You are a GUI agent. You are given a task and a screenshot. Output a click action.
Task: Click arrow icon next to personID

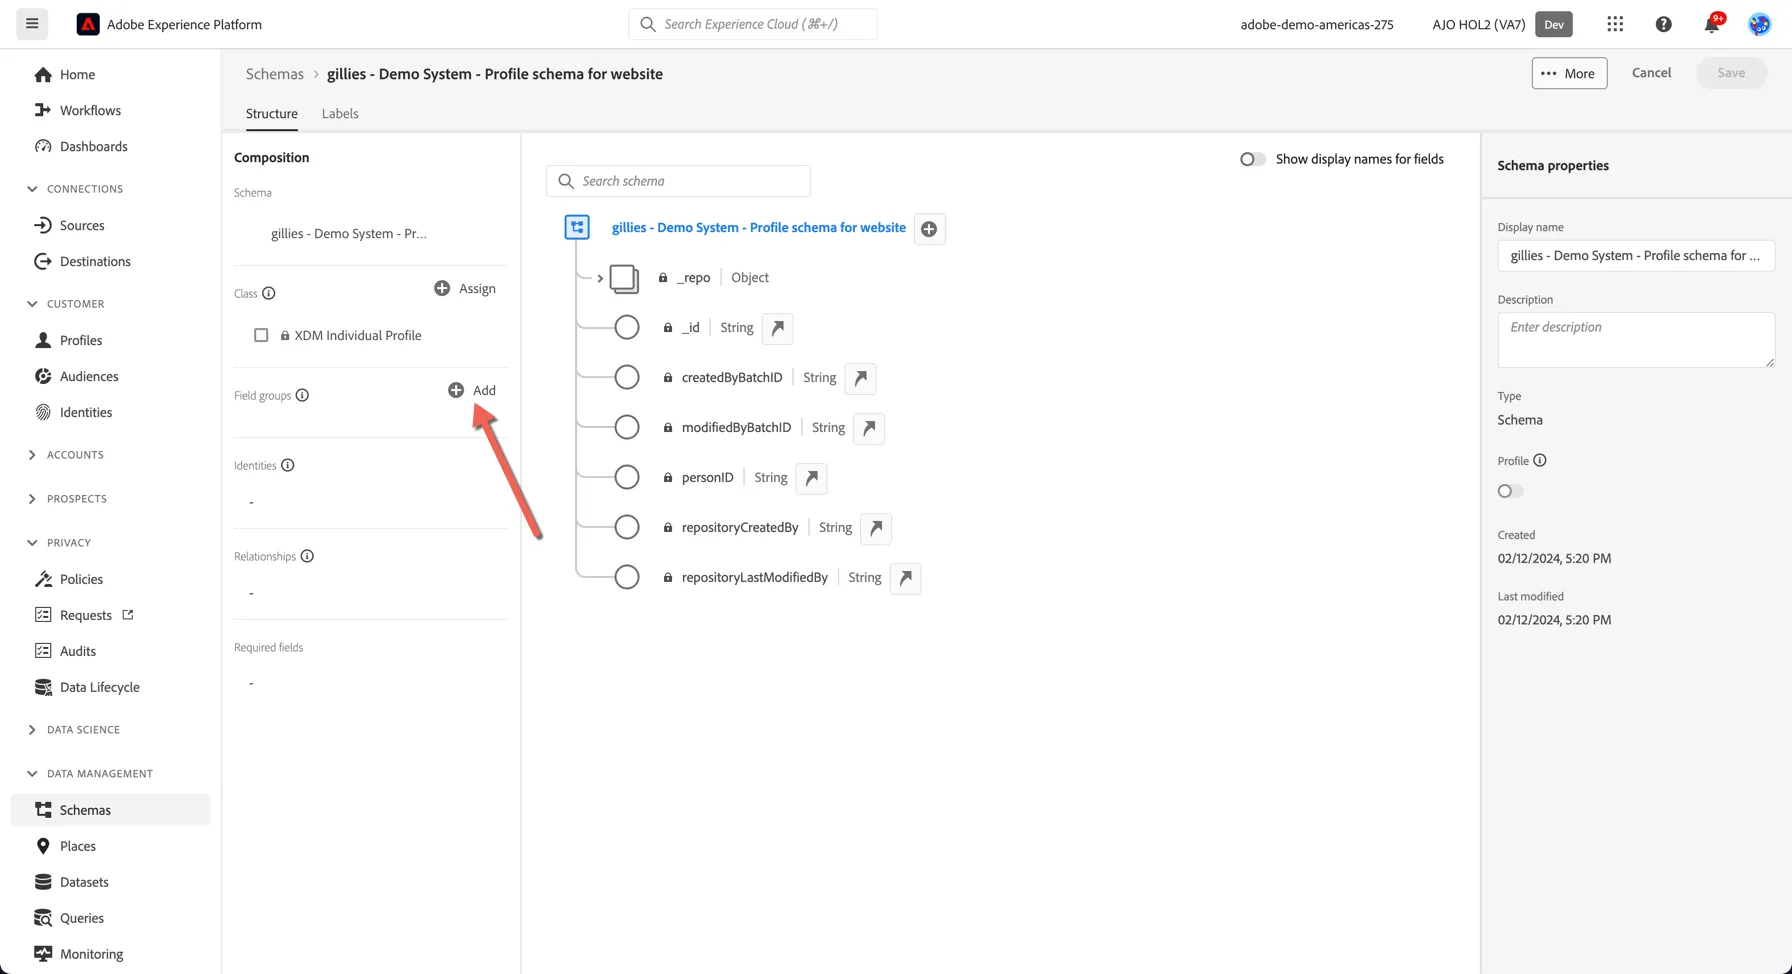[812, 478]
